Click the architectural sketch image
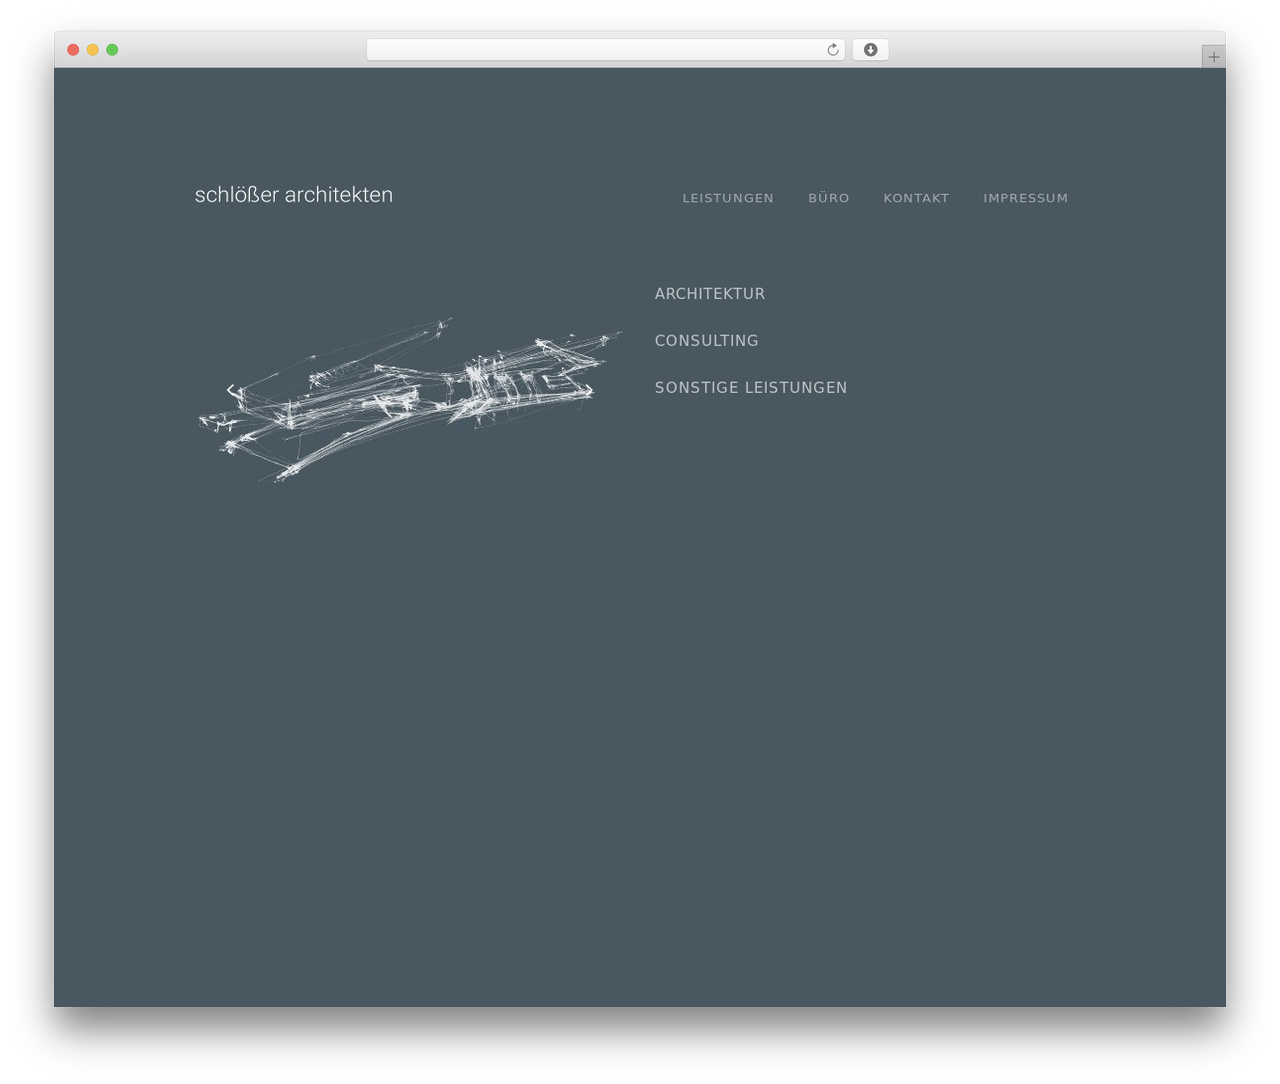Viewport: 1280px width, 1084px height. [410, 400]
